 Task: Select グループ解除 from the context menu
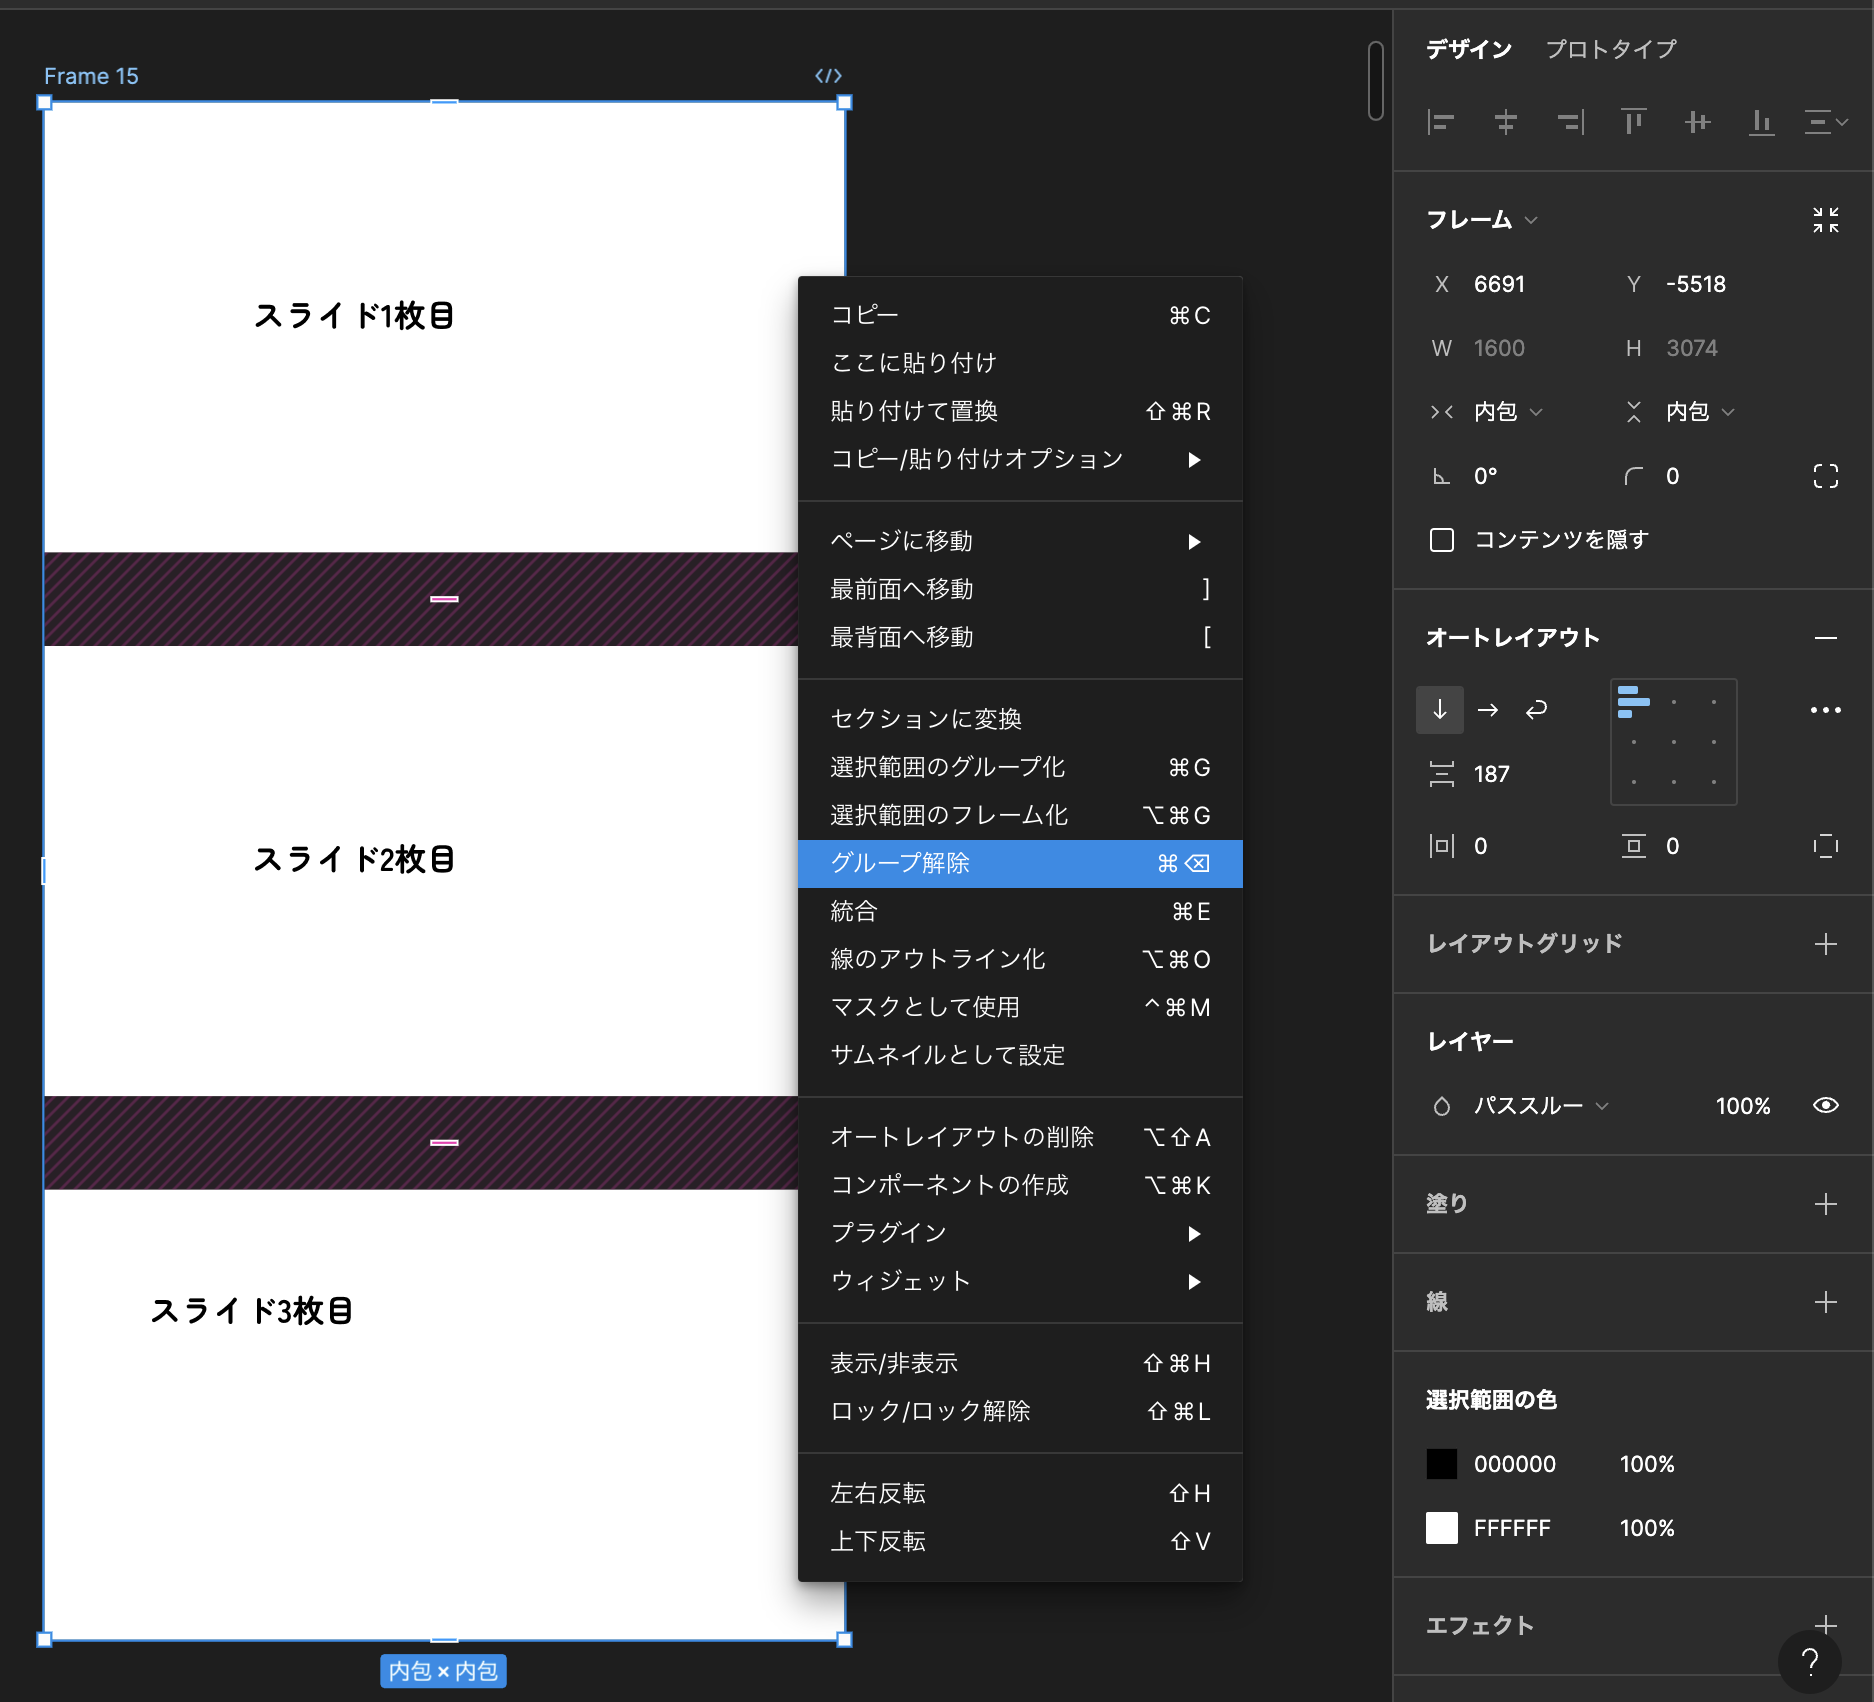[1019, 863]
